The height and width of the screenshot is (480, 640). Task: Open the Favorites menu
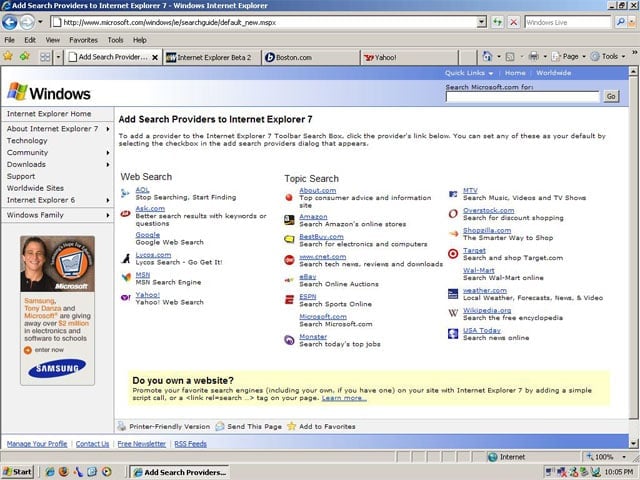(x=83, y=40)
